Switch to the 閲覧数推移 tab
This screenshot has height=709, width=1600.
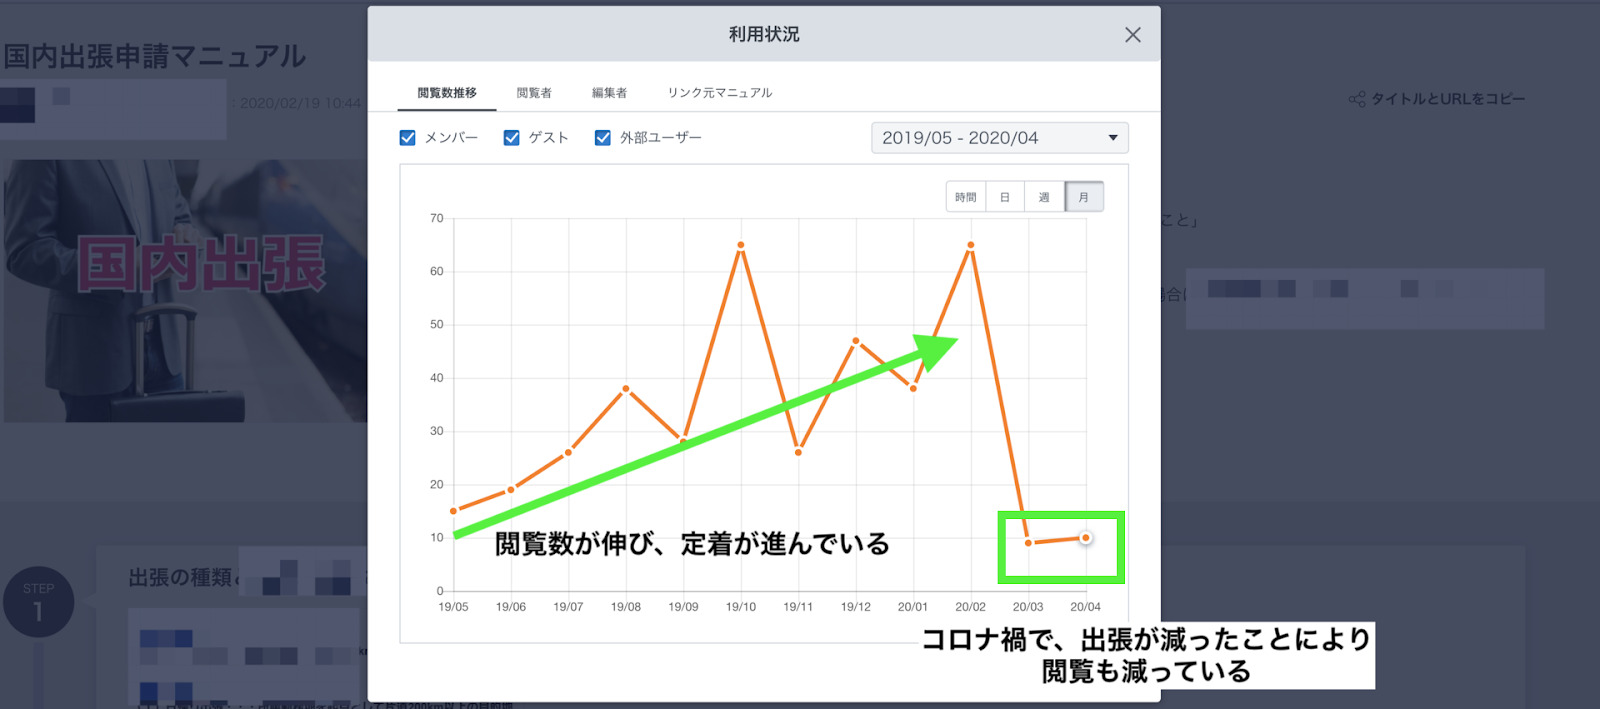(x=447, y=93)
